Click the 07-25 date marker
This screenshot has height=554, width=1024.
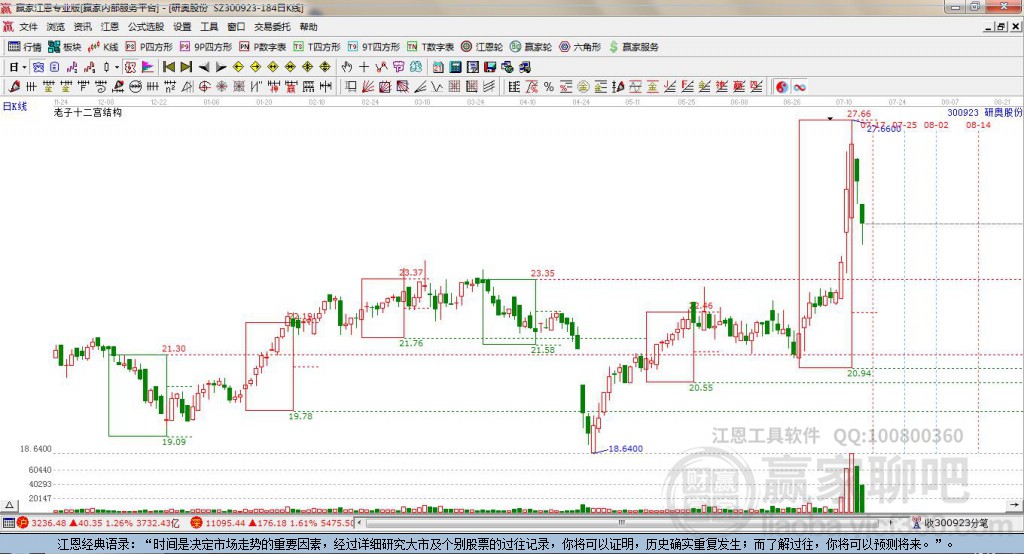click(904, 125)
